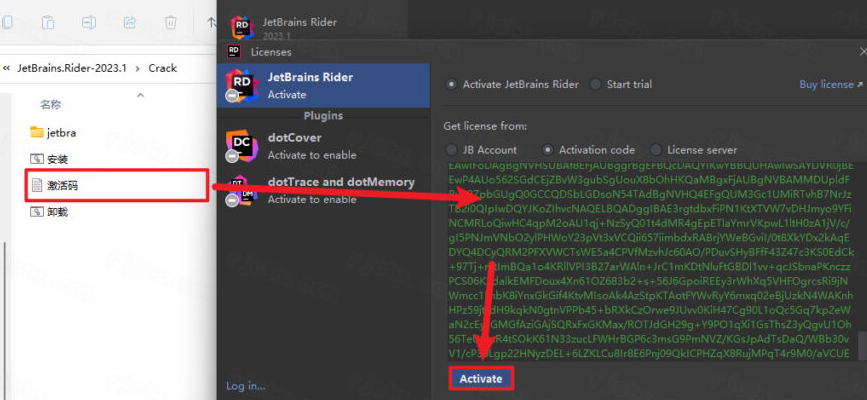Click the dotTrace and dotMemory icon
This screenshot has width=867, height=400.
coord(242,191)
